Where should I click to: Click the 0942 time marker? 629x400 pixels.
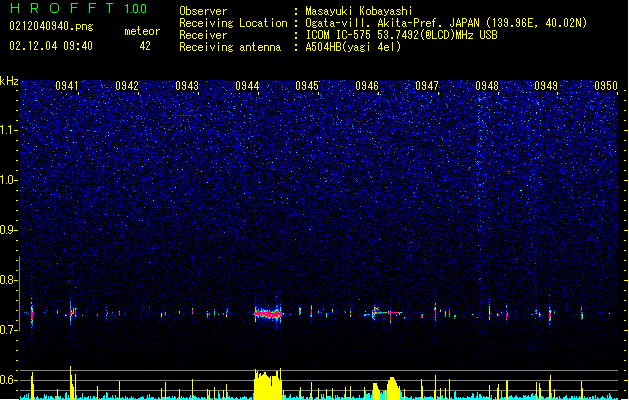127,86
